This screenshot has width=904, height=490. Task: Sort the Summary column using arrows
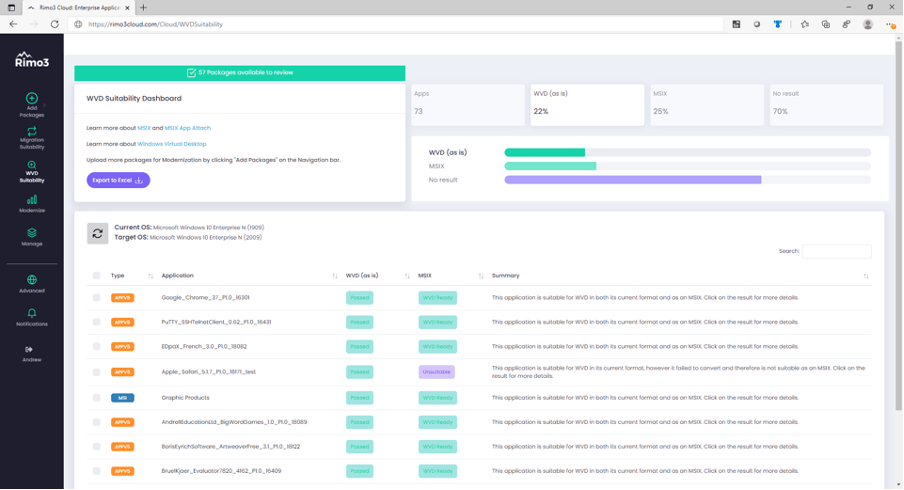866,276
